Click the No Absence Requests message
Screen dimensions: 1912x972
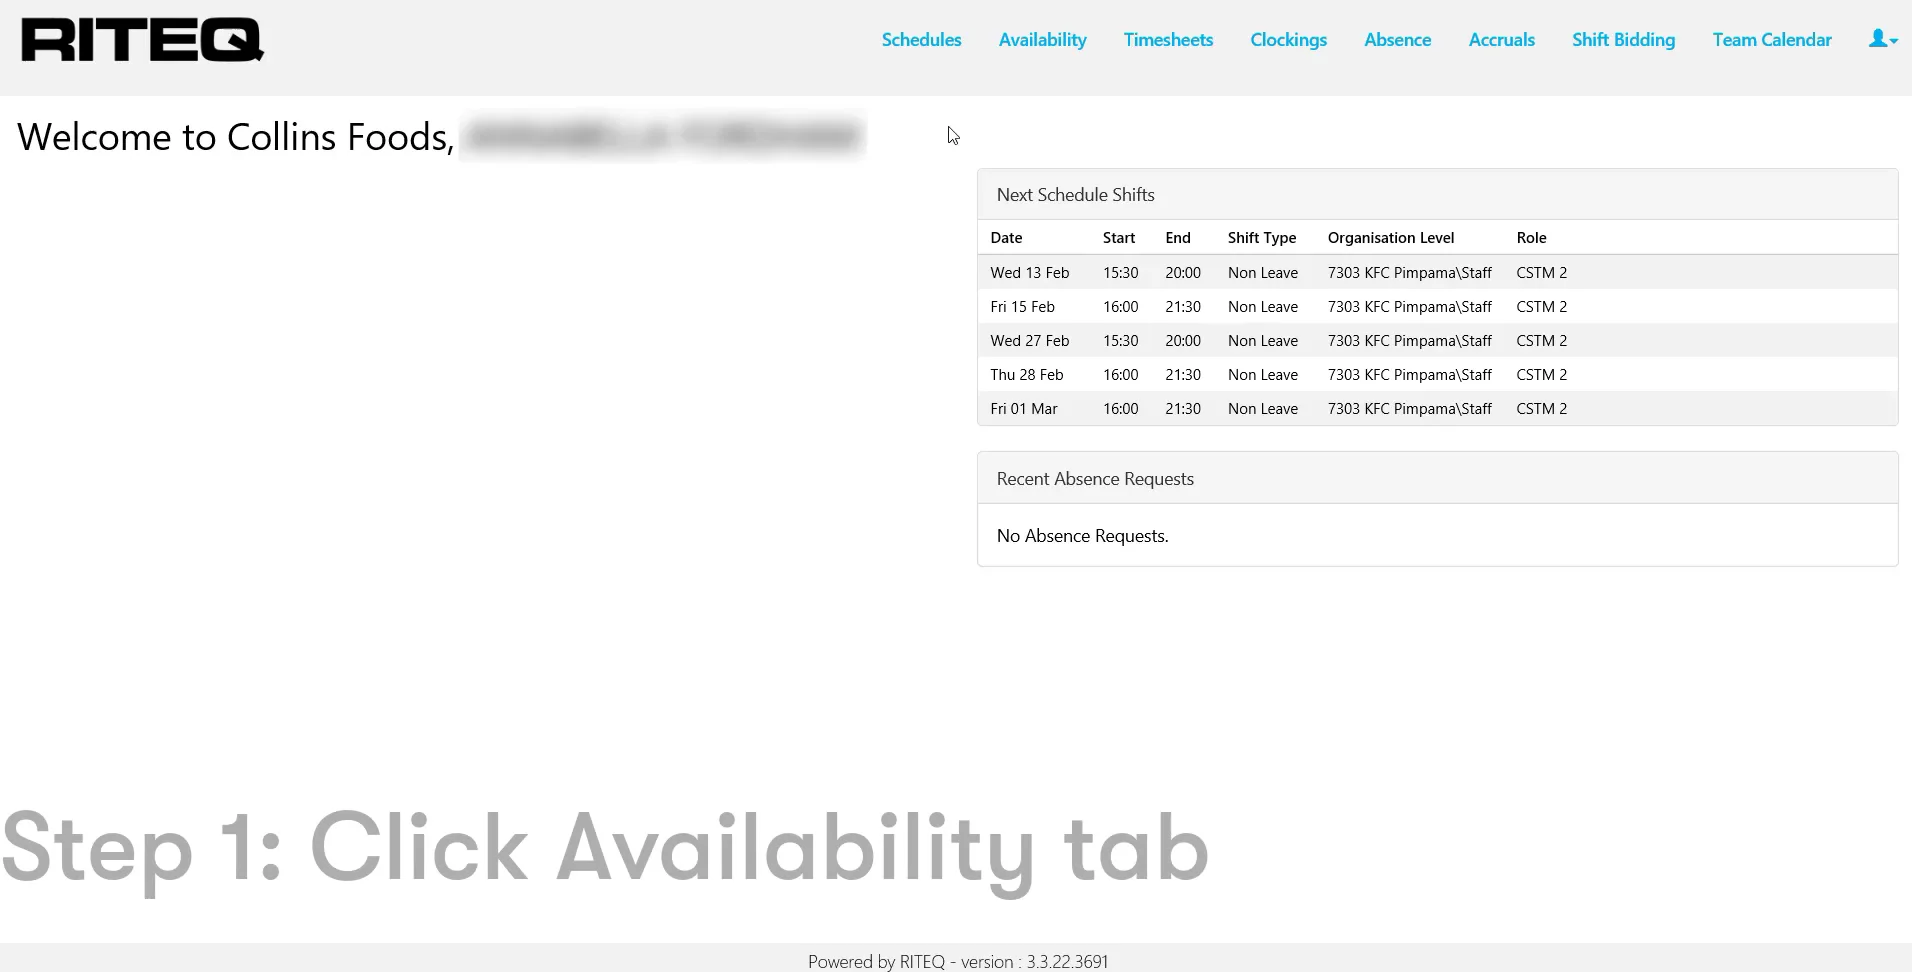click(1083, 536)
